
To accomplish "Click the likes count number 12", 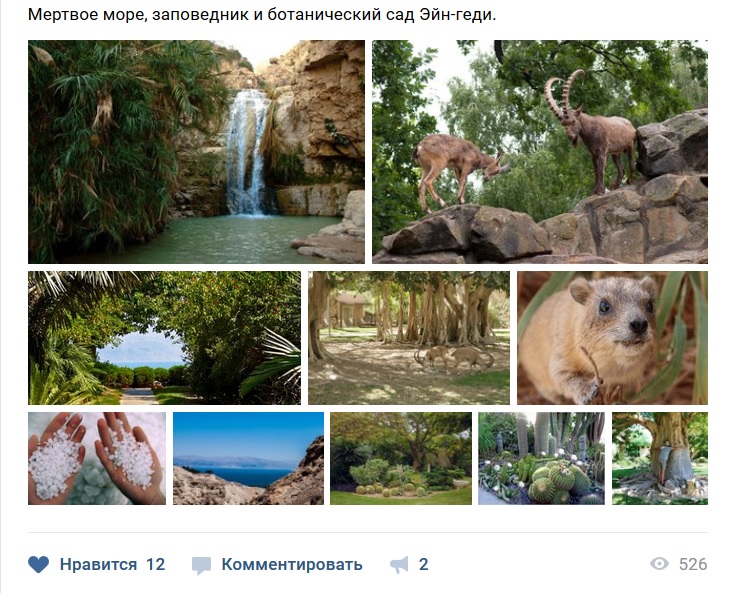I will click(155, 564).
